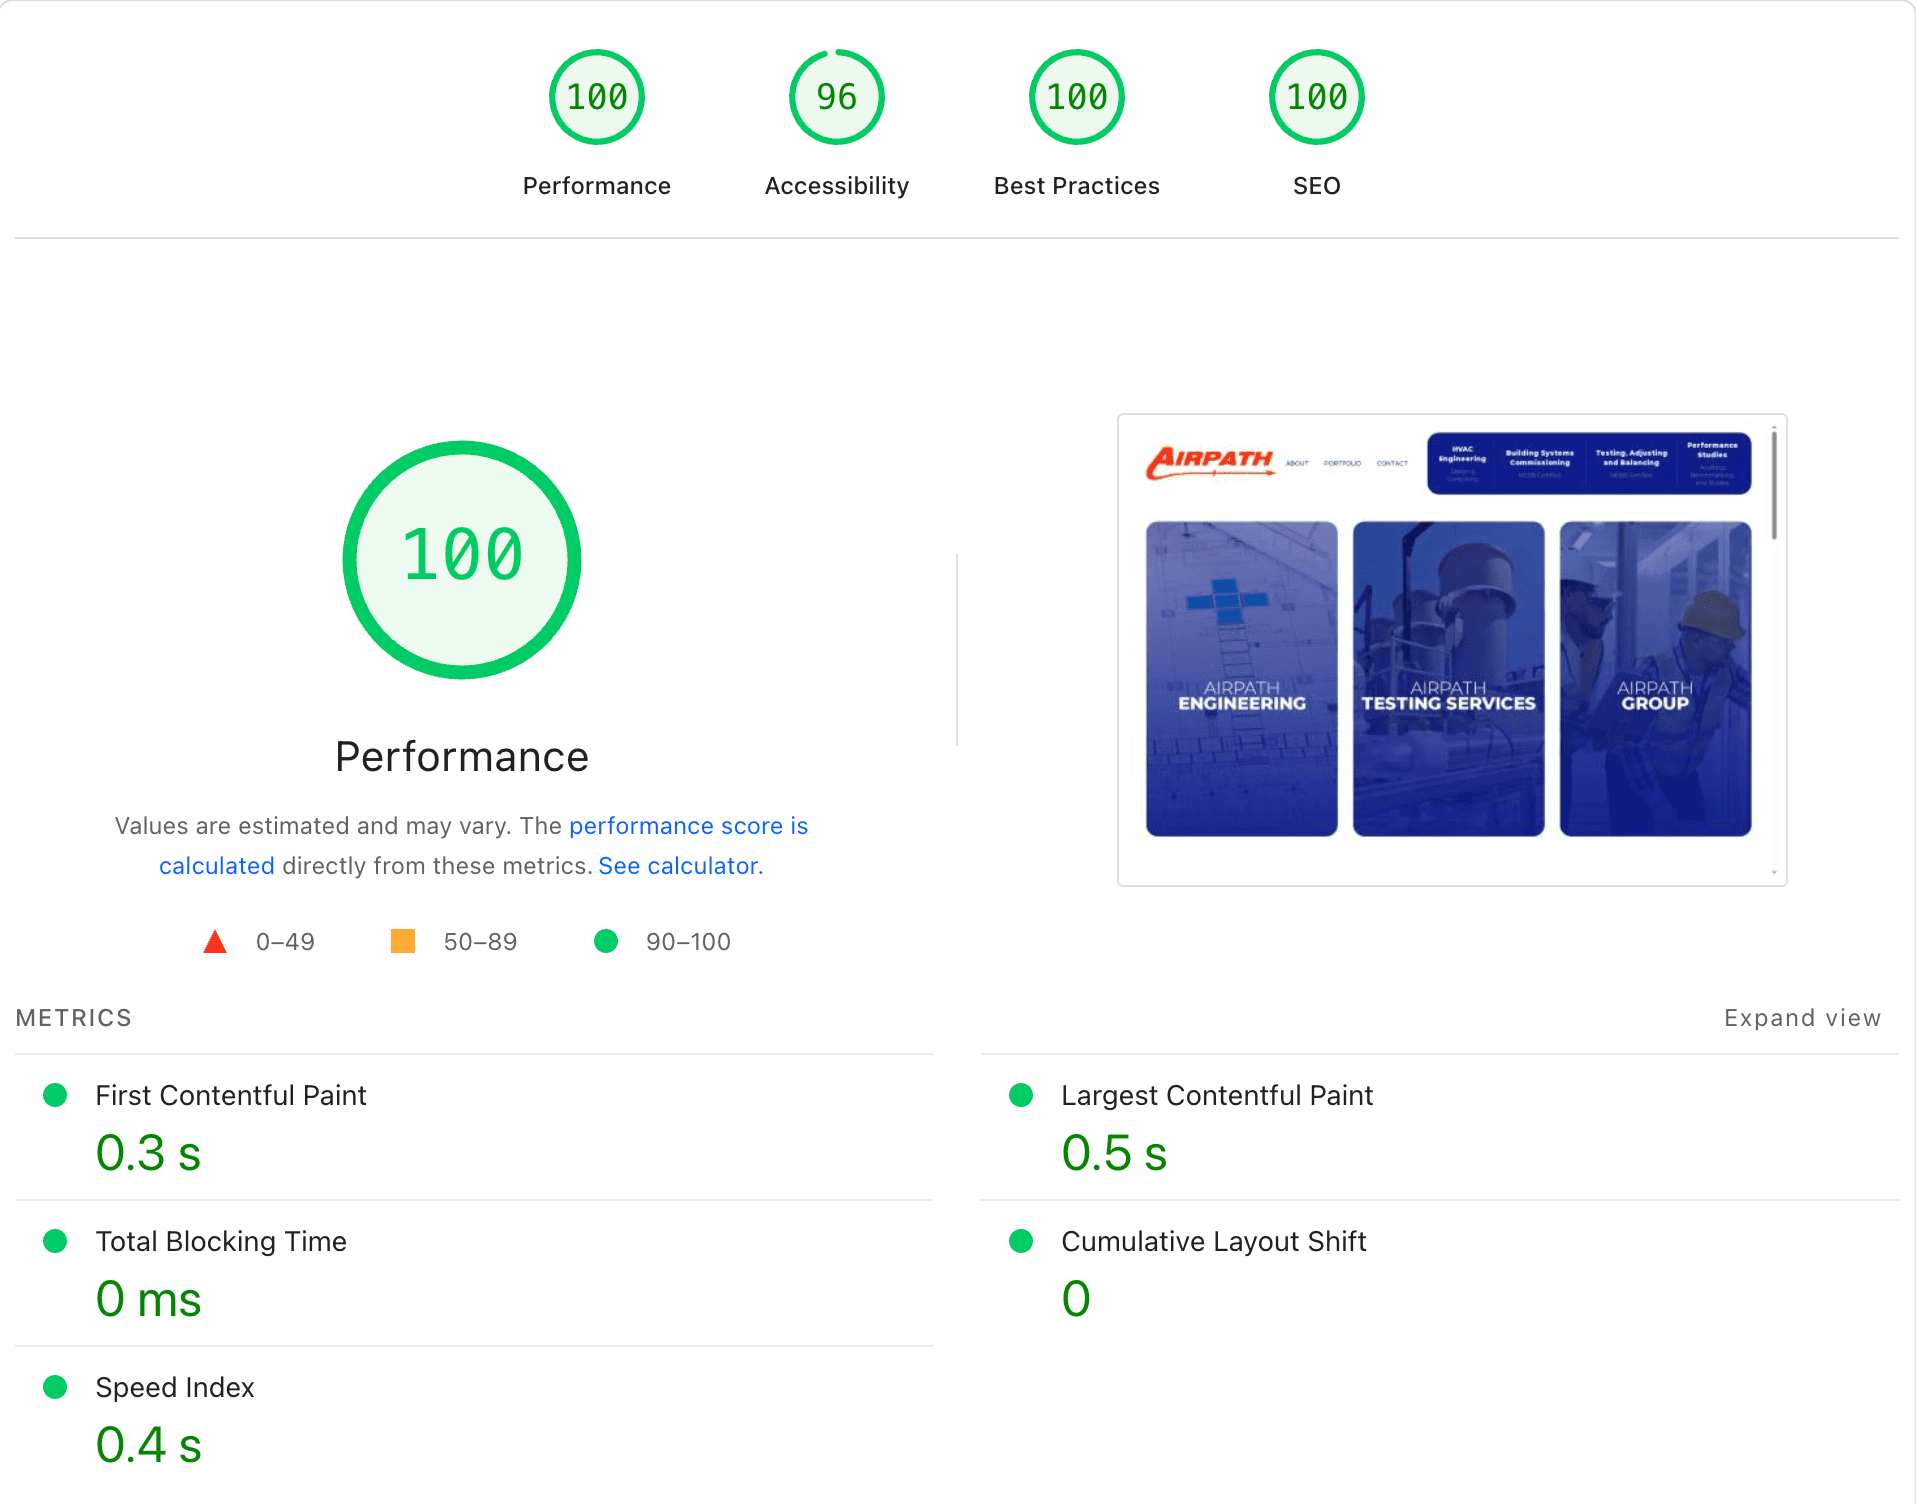Click the SEO label under its gauge
Screen dimensions: 1916x1504
click(1317, 186)
